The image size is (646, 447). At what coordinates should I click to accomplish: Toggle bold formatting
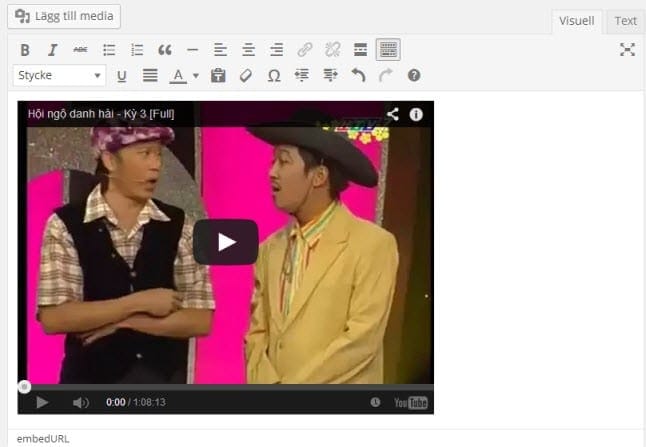pos(25,50)
